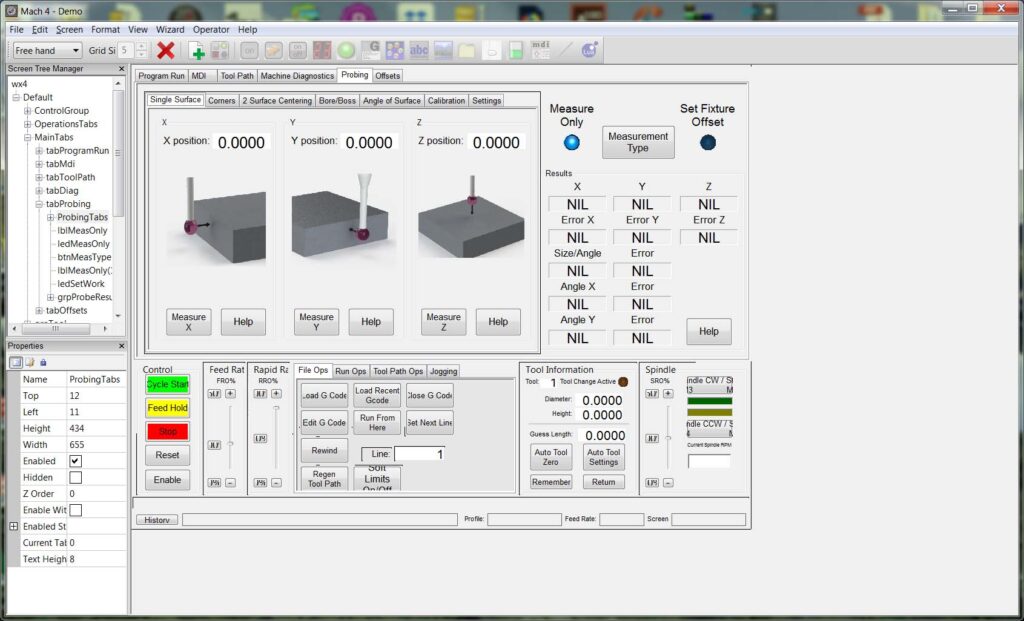Viewport: 1024px width, 621px height.
Task: Select the green LED control icon
Action: [346, 50]
